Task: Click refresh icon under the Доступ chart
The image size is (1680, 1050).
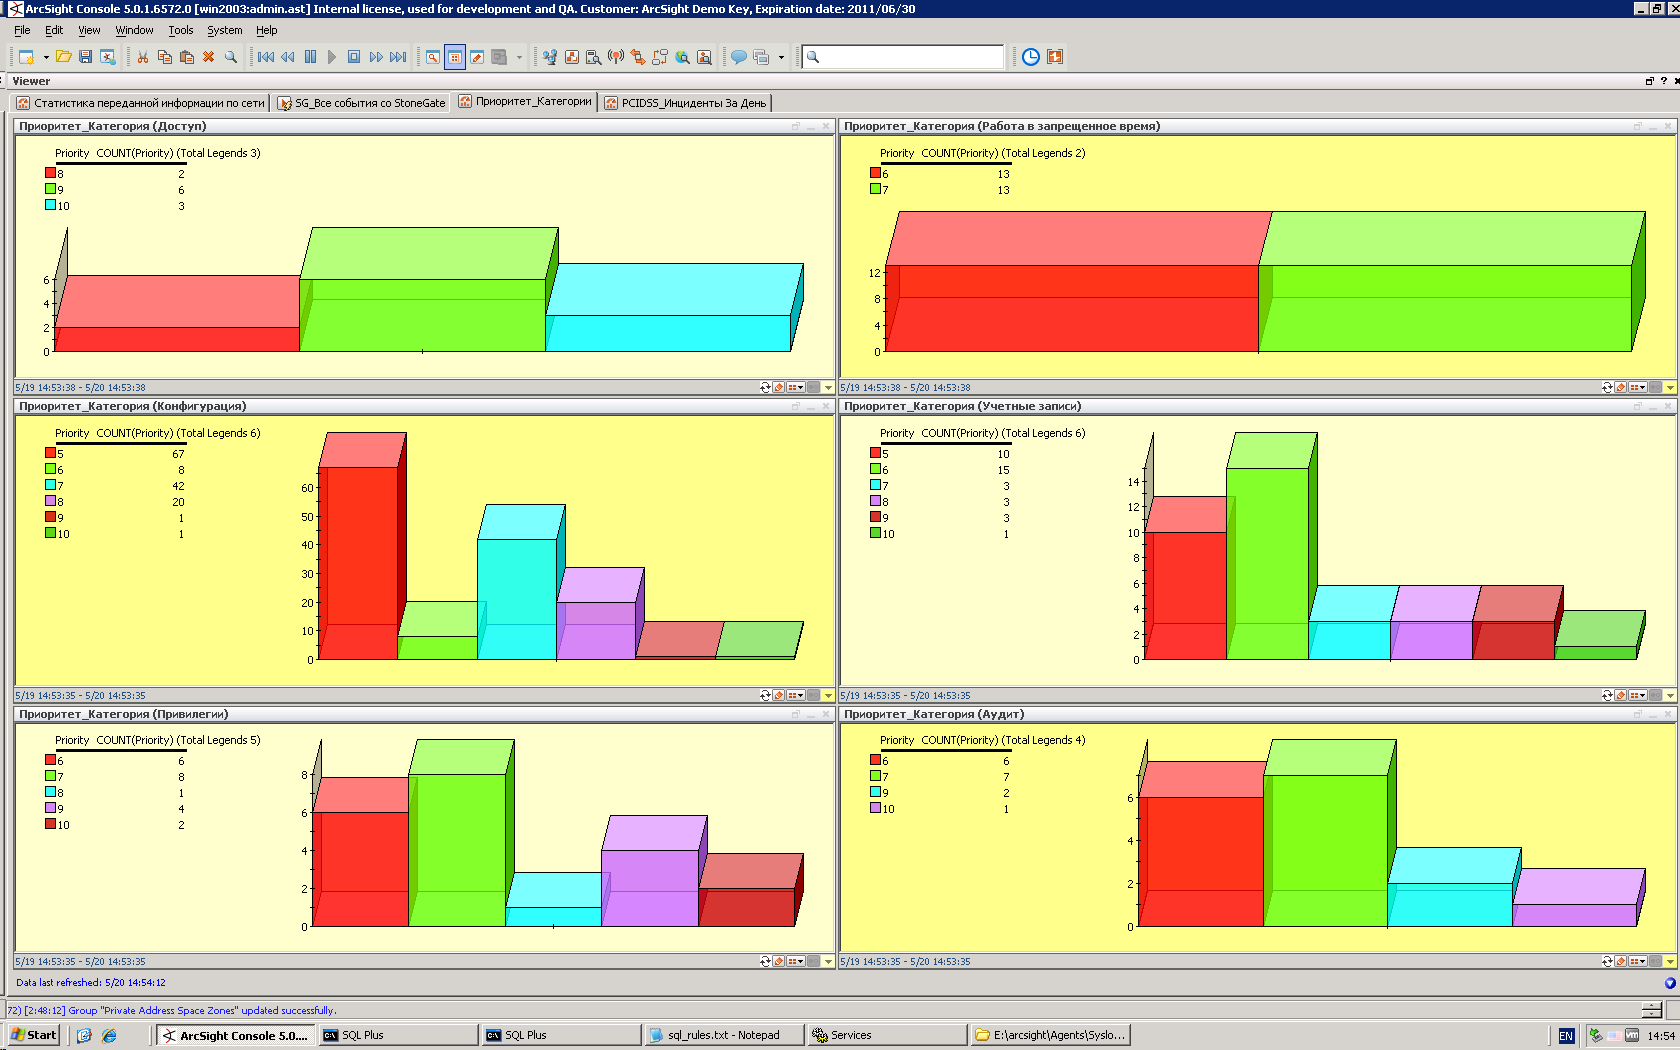Action: point(765,387)
